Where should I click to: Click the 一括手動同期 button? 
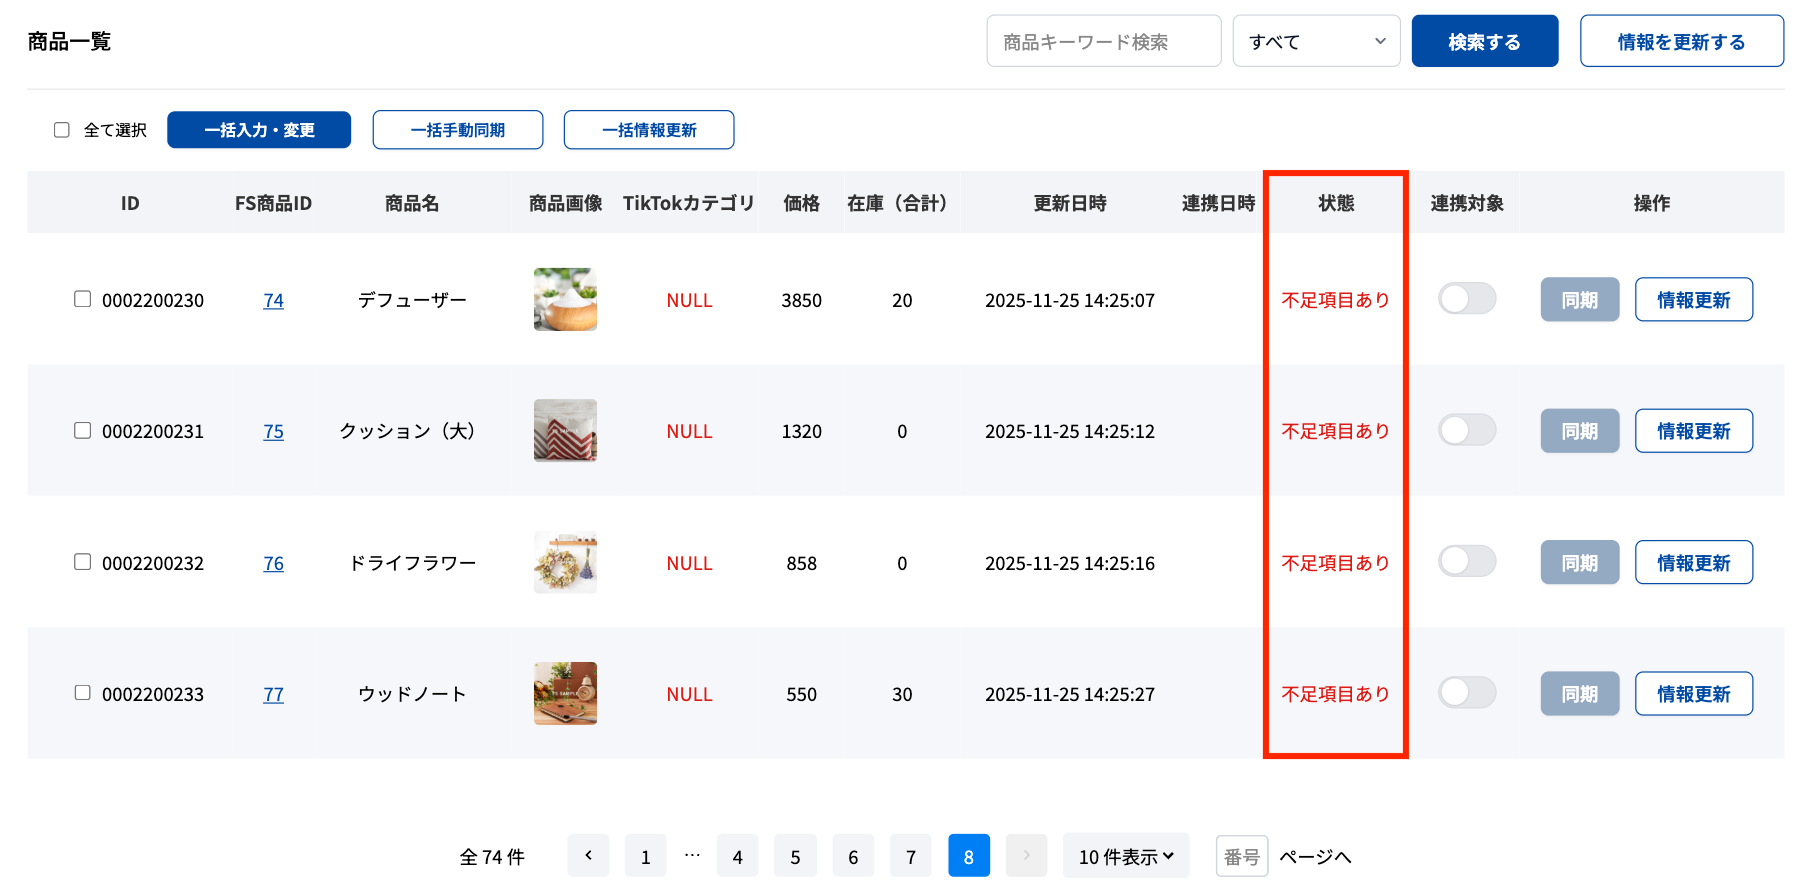[x=458, y=130]
